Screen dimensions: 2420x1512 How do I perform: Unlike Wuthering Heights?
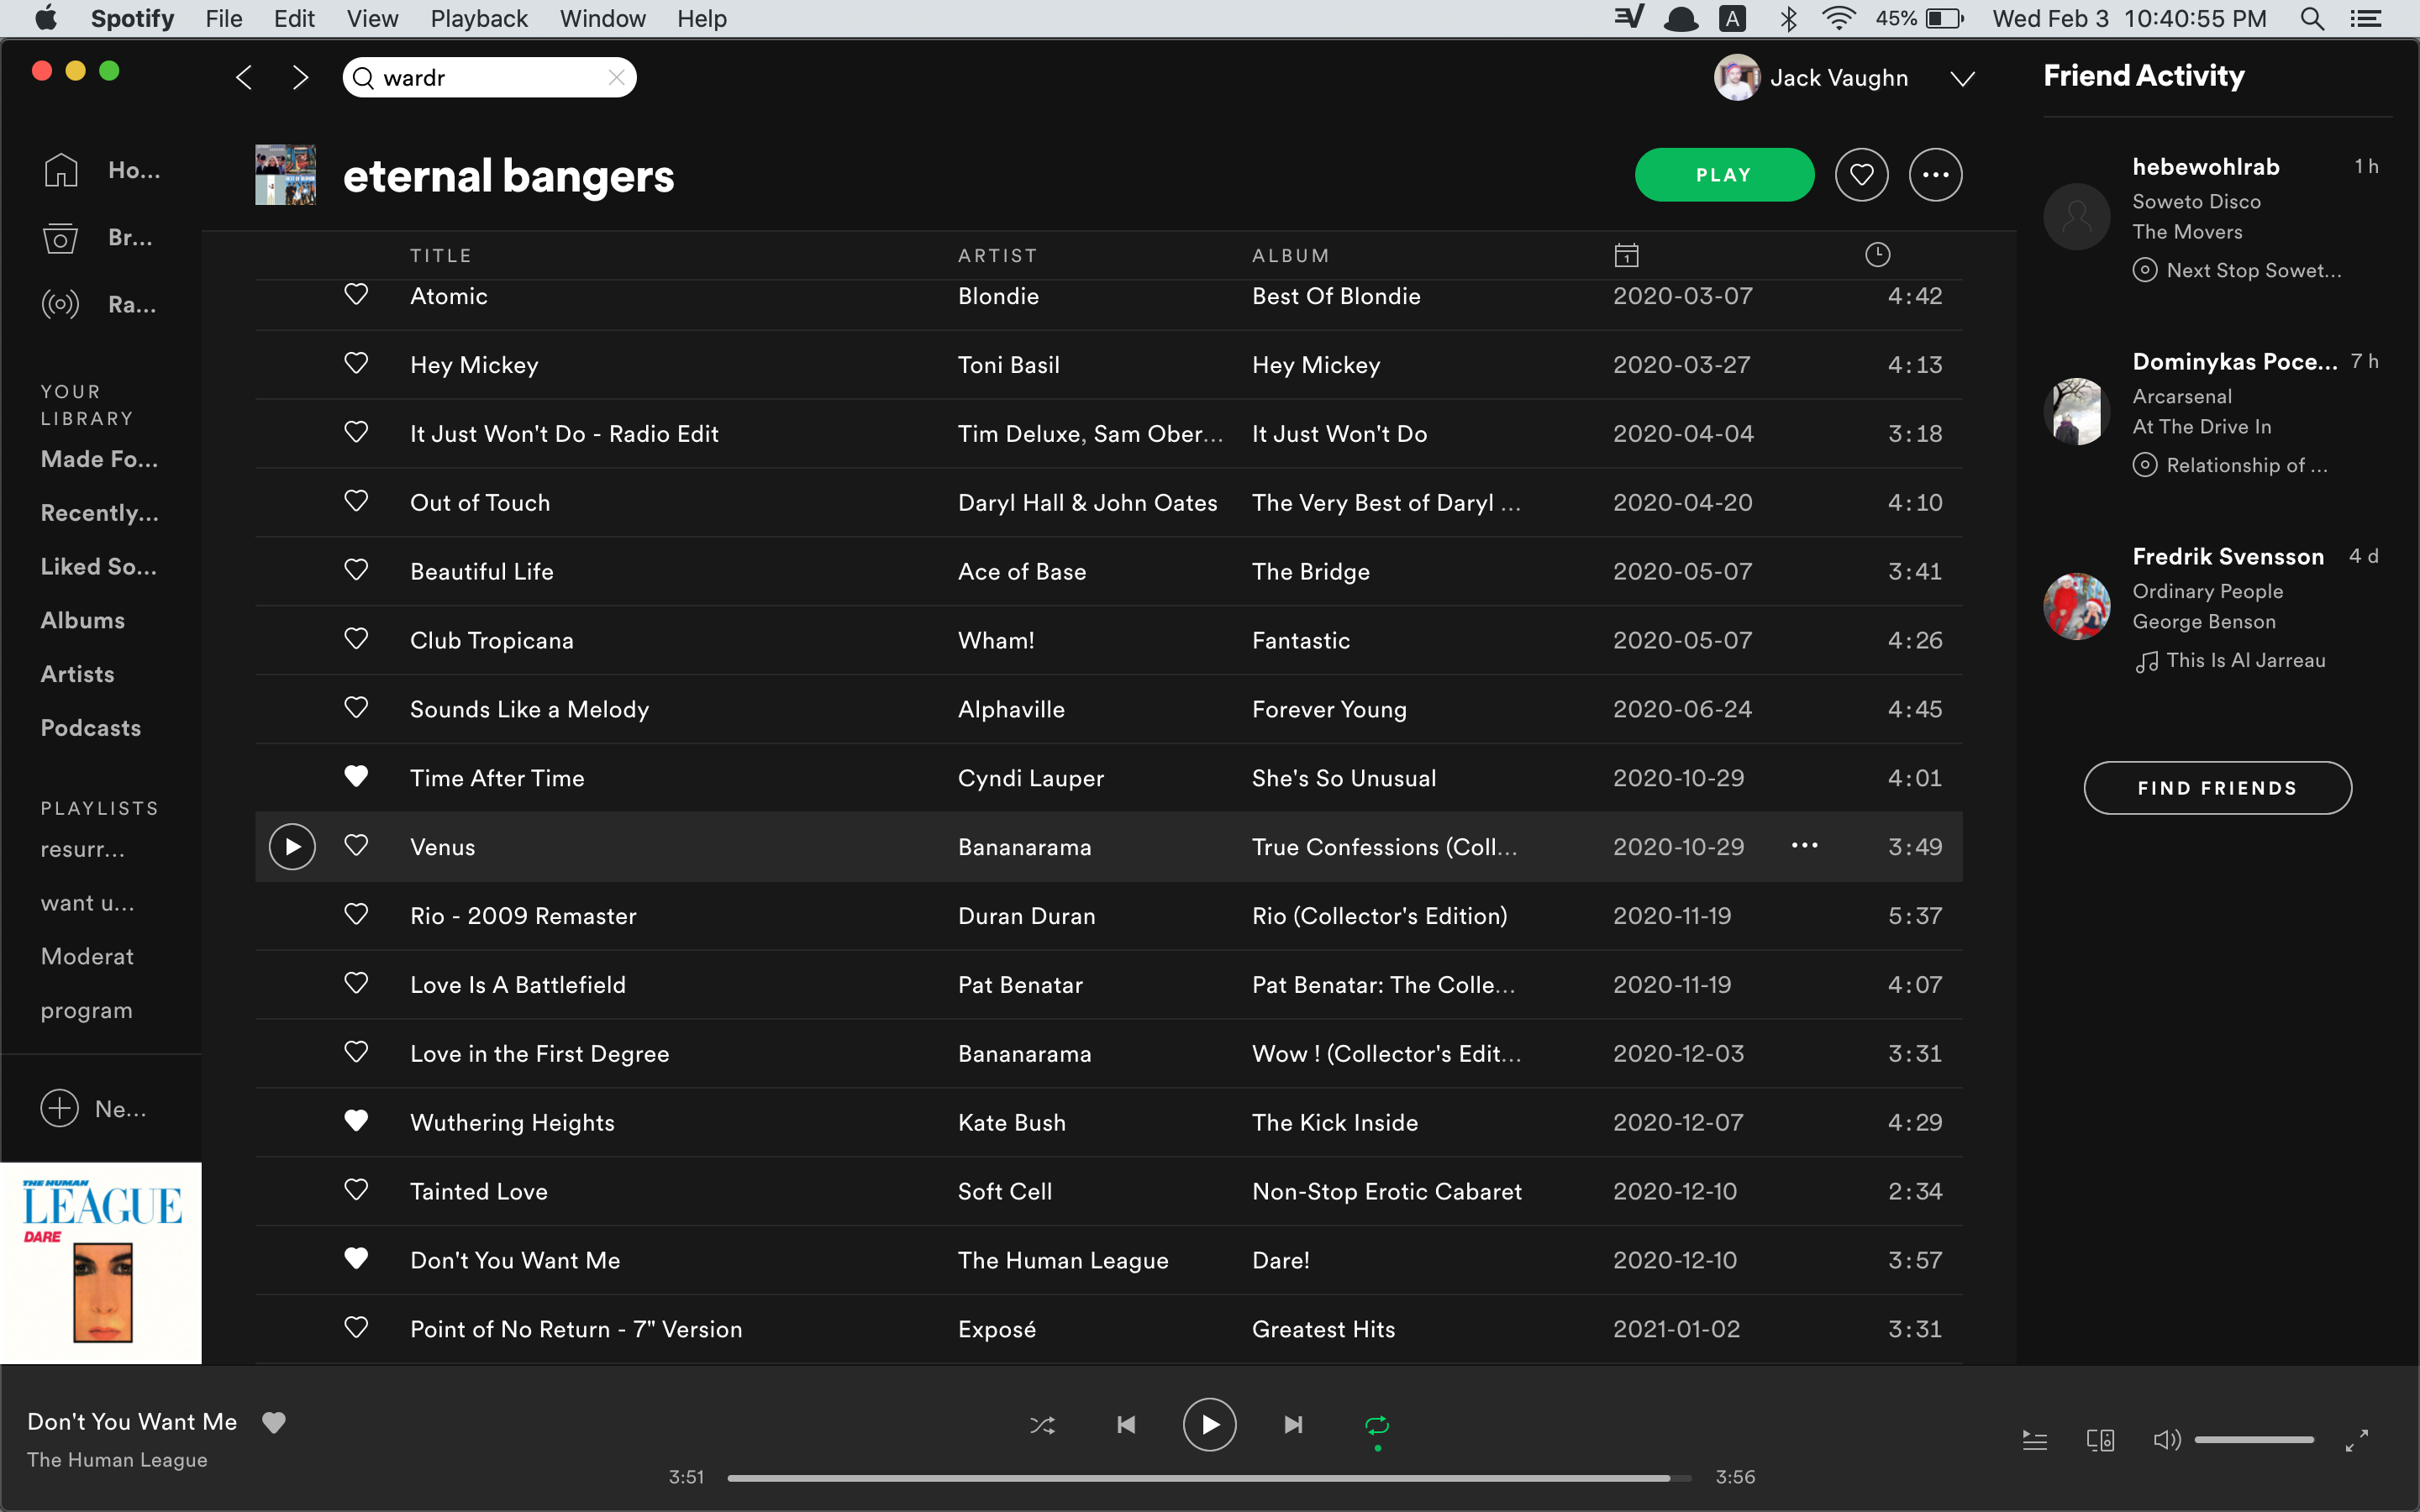point(356,1120)
